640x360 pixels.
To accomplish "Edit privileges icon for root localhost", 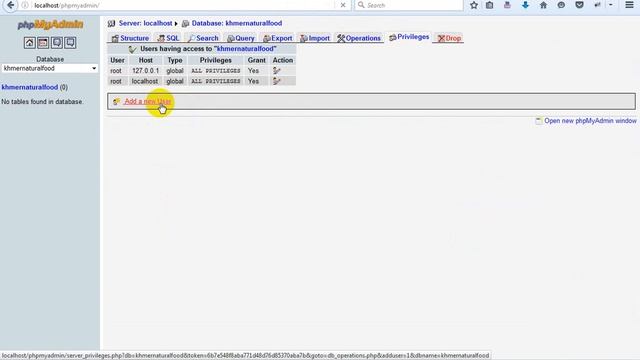I will click(277, 81).
